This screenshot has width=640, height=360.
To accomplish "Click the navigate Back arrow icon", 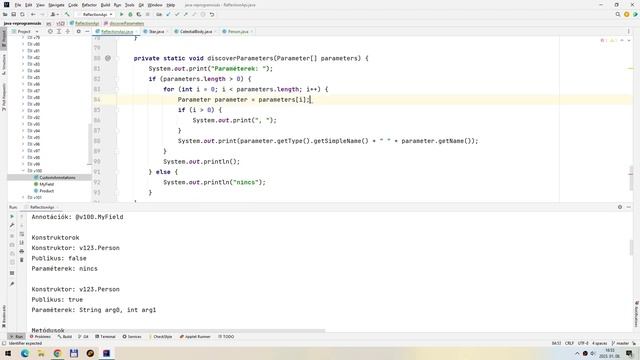I will [x=33, y=14].
